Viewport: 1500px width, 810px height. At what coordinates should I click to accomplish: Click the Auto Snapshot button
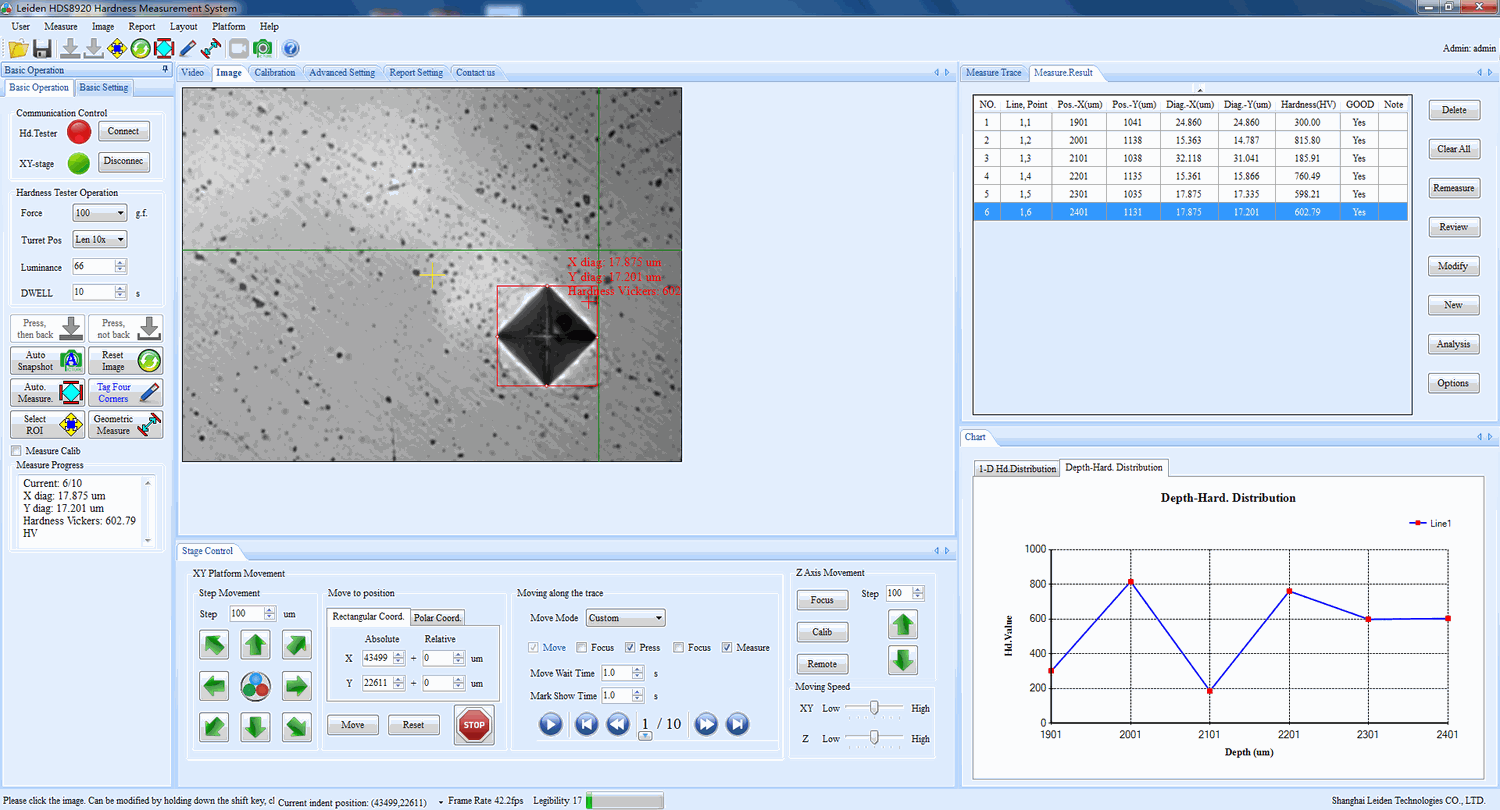[47, 361]
